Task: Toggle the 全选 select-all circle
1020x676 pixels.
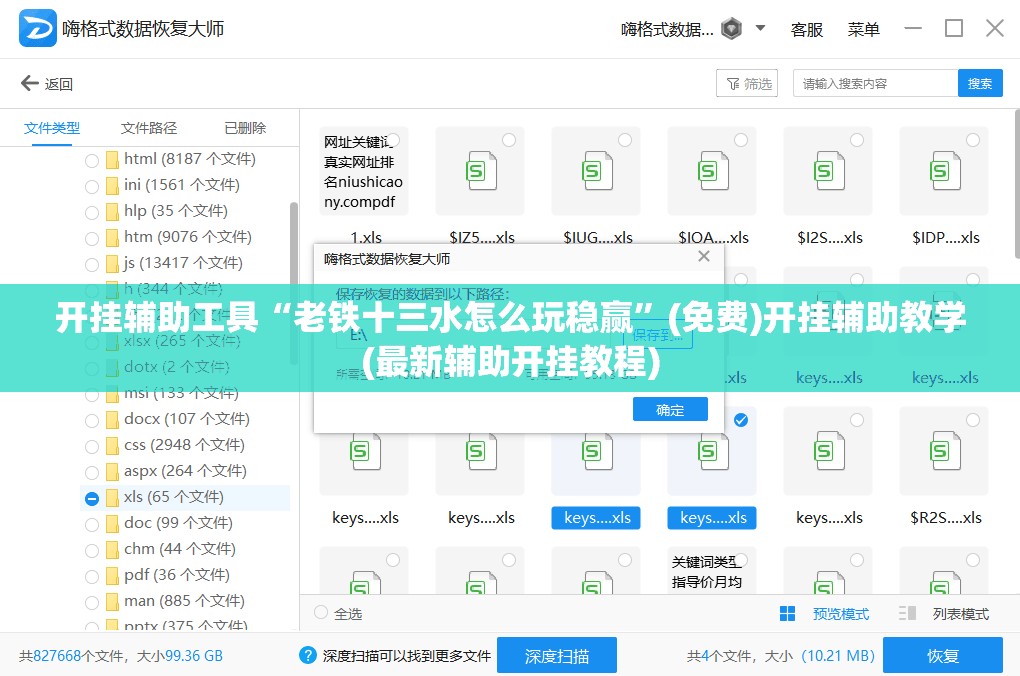Action: click(x=321, y=612)
